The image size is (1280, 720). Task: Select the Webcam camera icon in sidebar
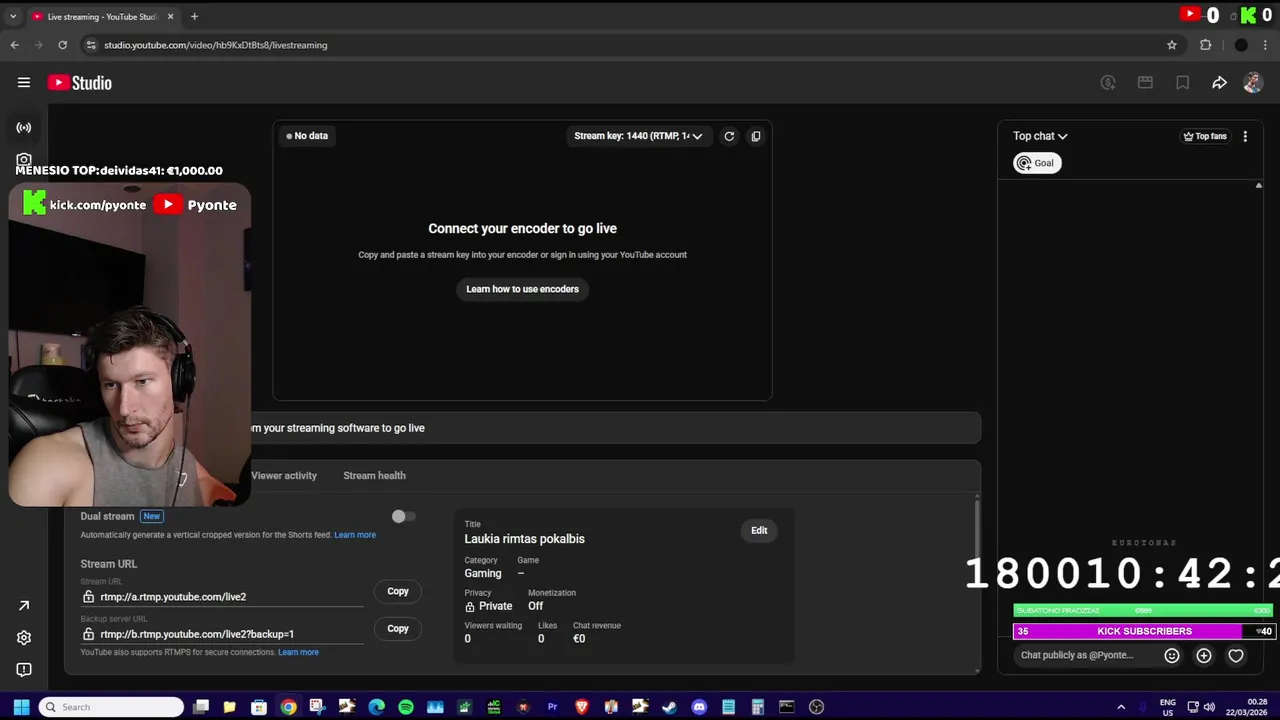point(24,159)
